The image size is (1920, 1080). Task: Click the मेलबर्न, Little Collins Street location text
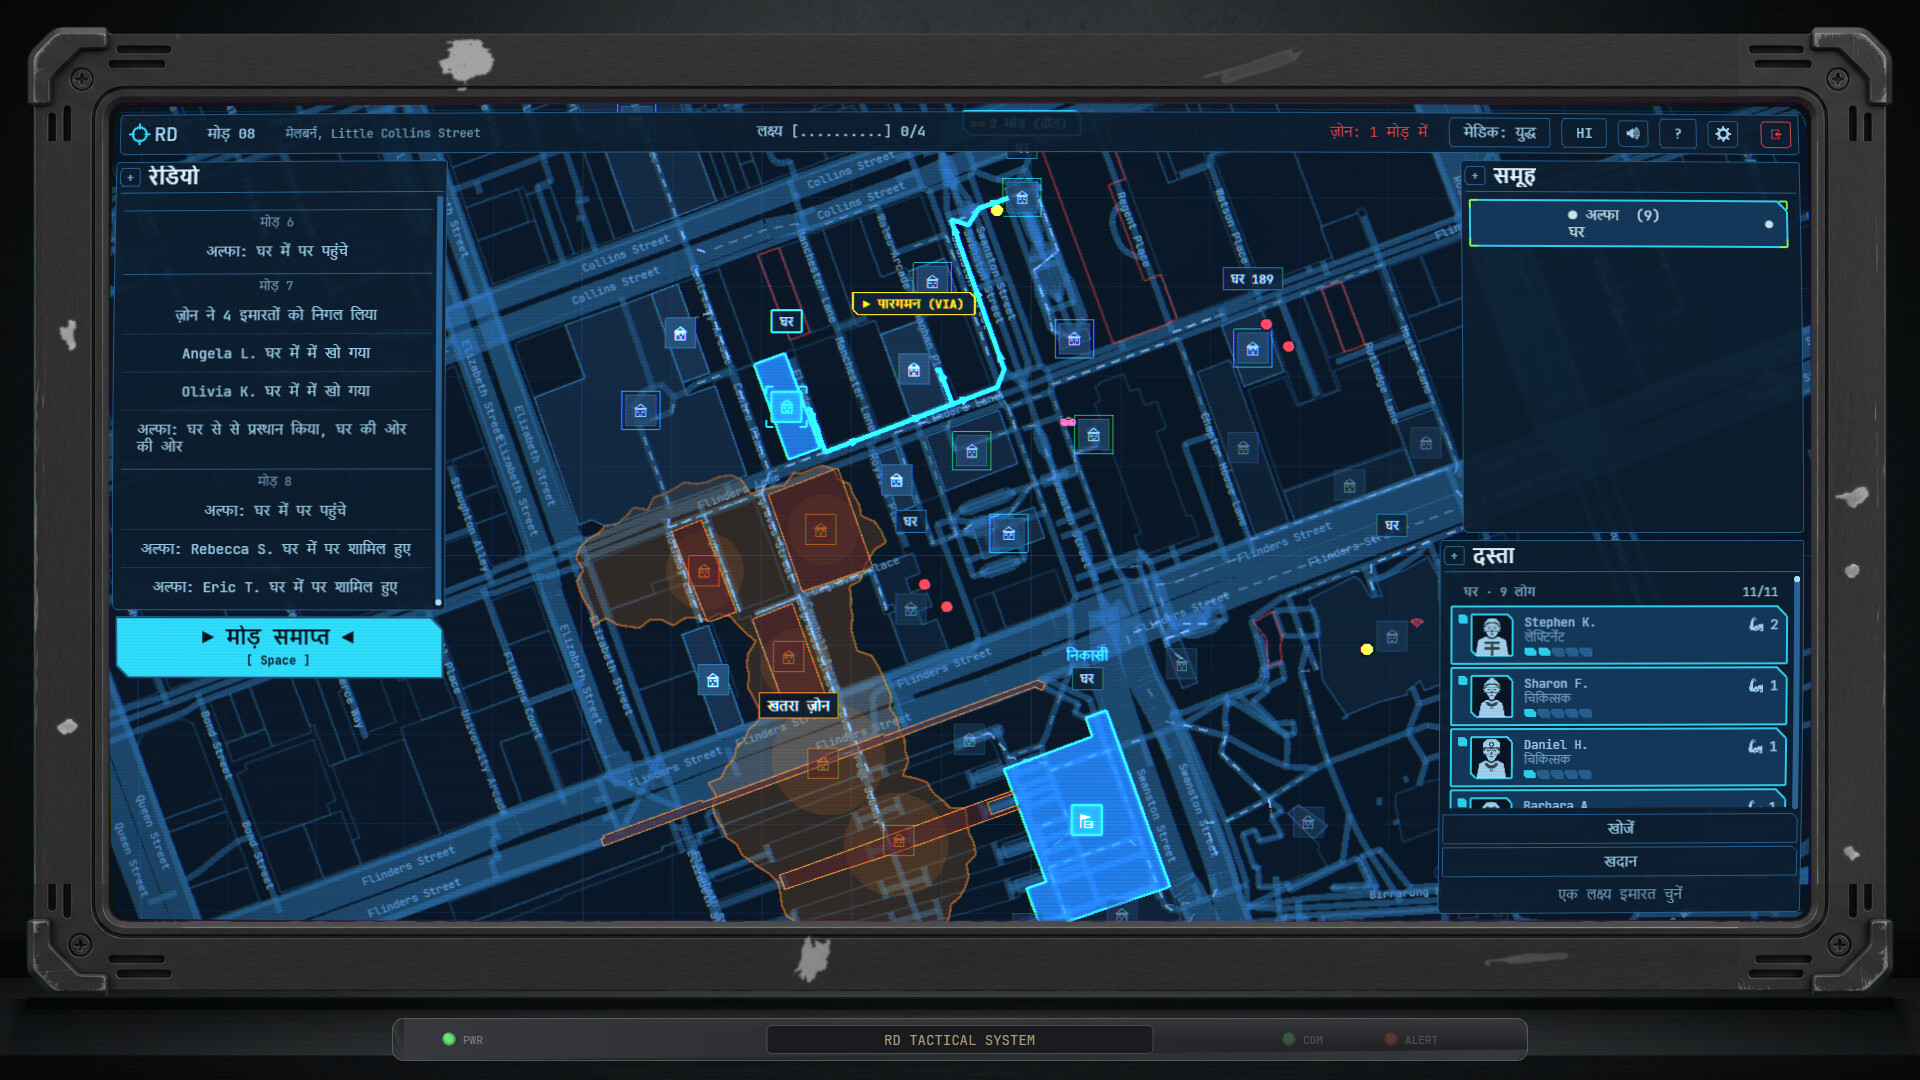pyautogui.click(x=383, y=133)
